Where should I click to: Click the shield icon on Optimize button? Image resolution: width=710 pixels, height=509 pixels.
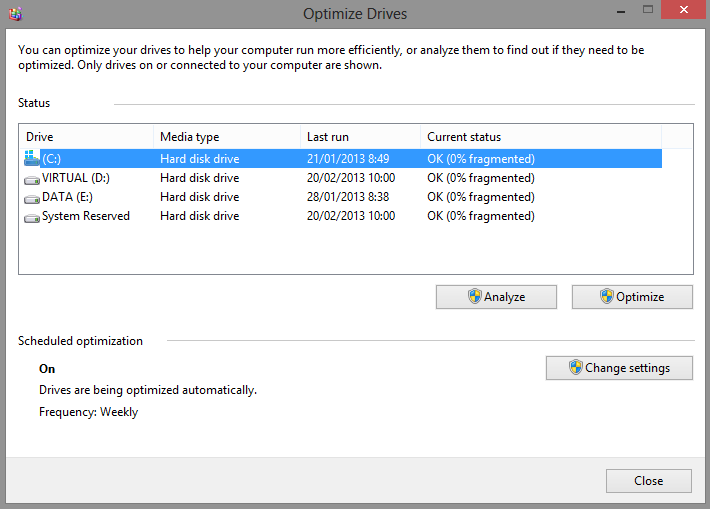pos(607,297)
